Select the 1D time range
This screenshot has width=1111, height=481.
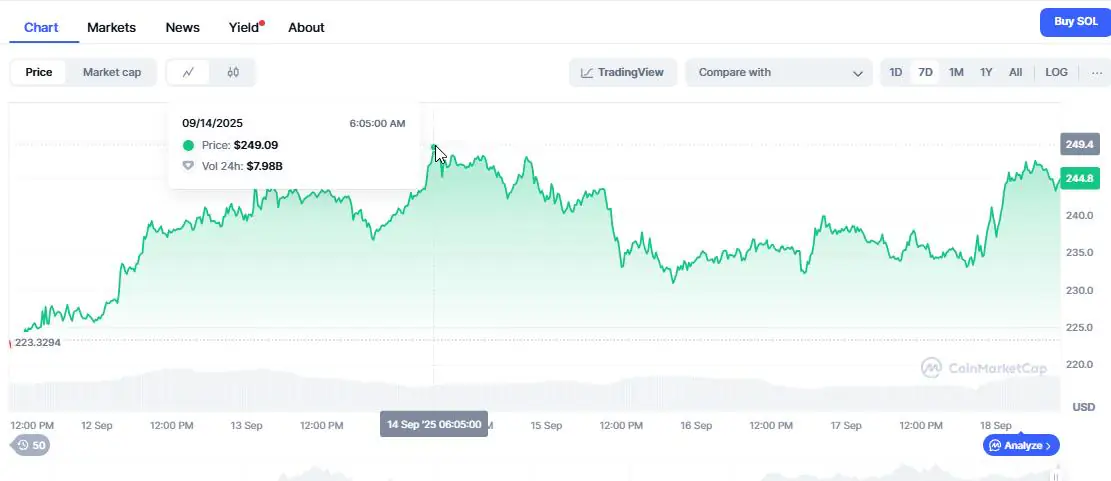[x=896, y=72]
